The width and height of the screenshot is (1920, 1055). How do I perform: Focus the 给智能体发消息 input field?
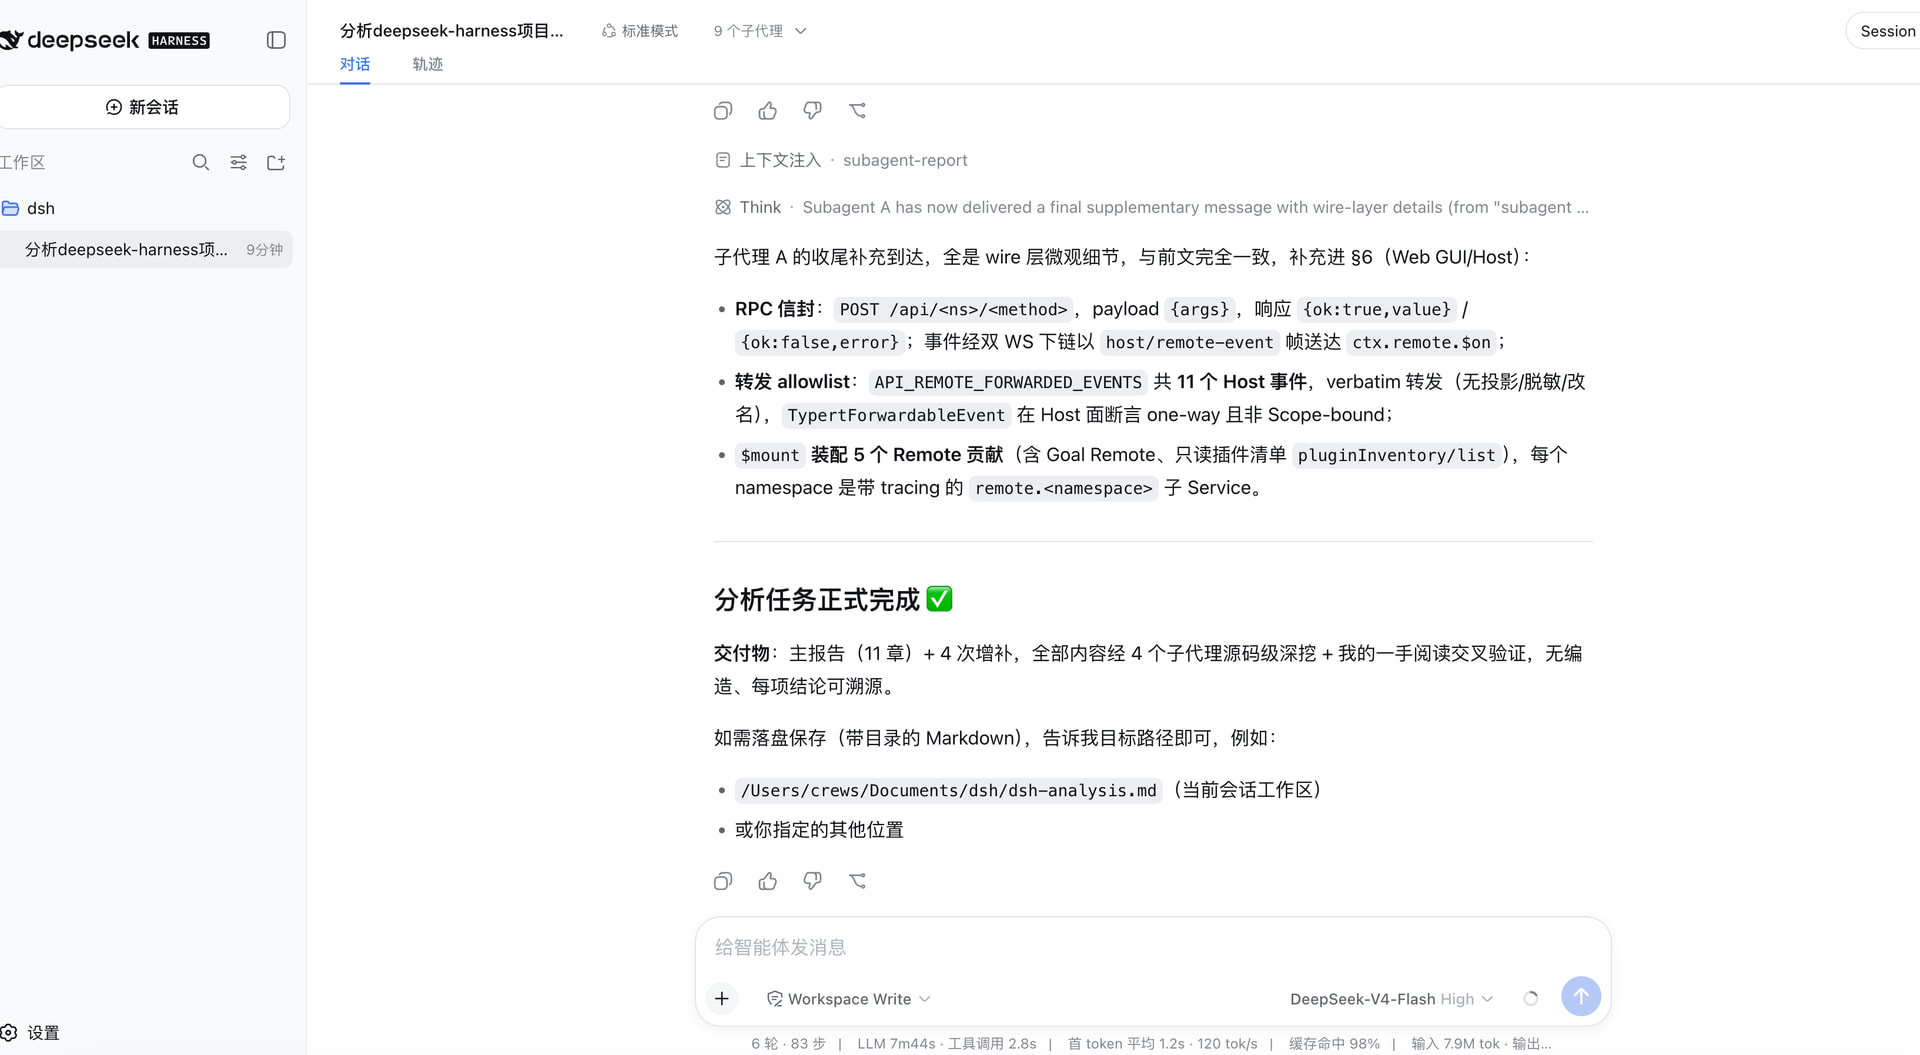point(1152,947)
